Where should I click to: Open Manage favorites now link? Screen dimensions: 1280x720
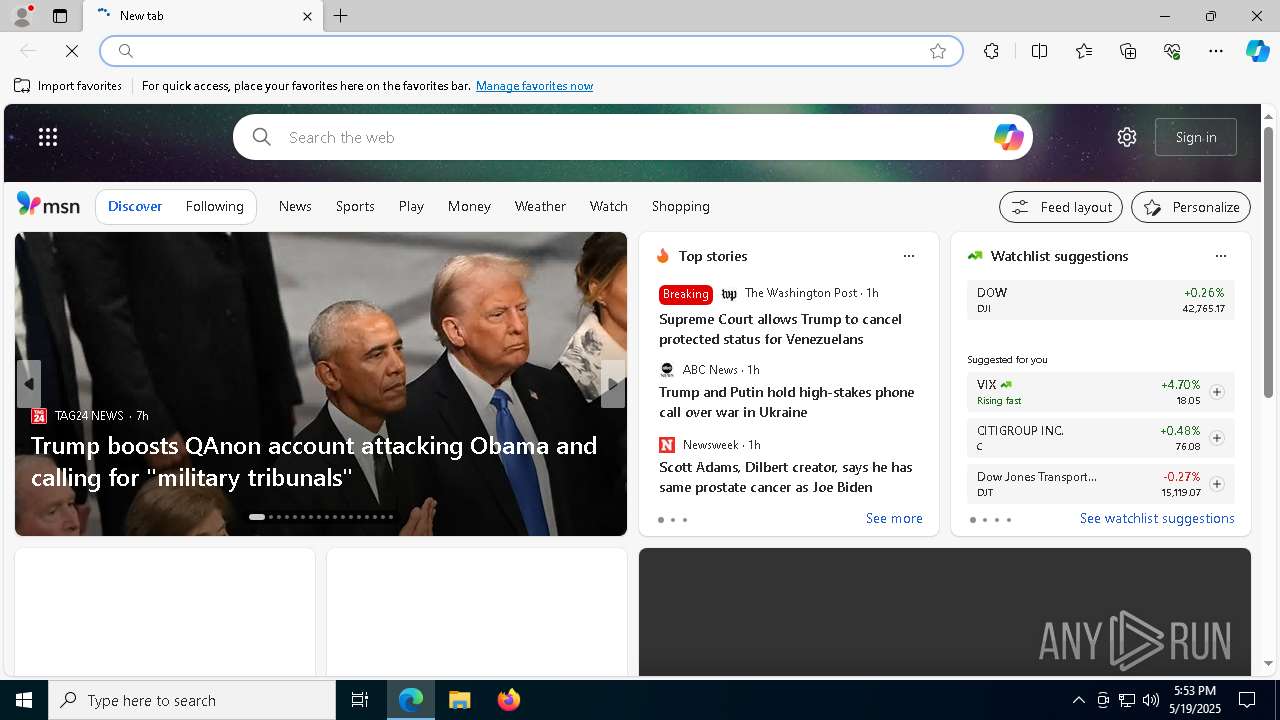coord(534,86)
